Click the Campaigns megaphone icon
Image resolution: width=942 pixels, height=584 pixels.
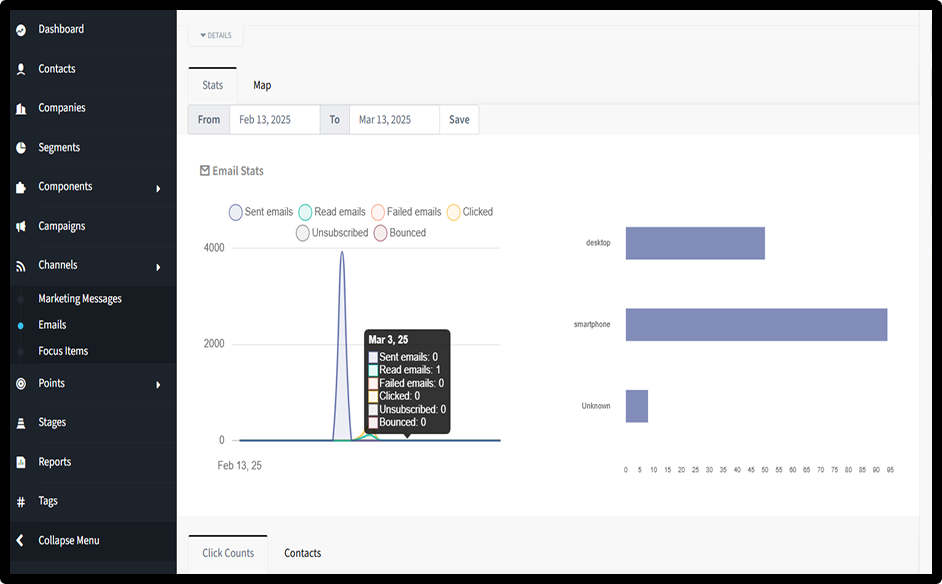tap(21, 227)
